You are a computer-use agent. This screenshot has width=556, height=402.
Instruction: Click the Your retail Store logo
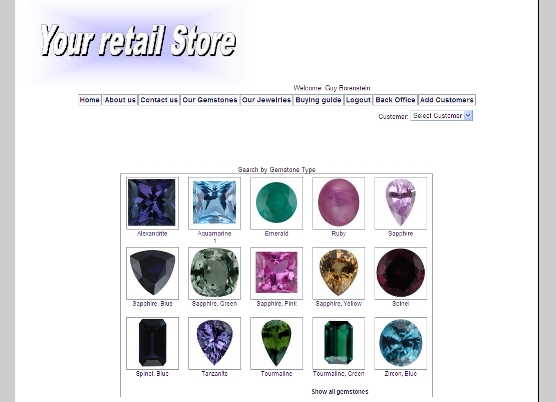[138, 41]
